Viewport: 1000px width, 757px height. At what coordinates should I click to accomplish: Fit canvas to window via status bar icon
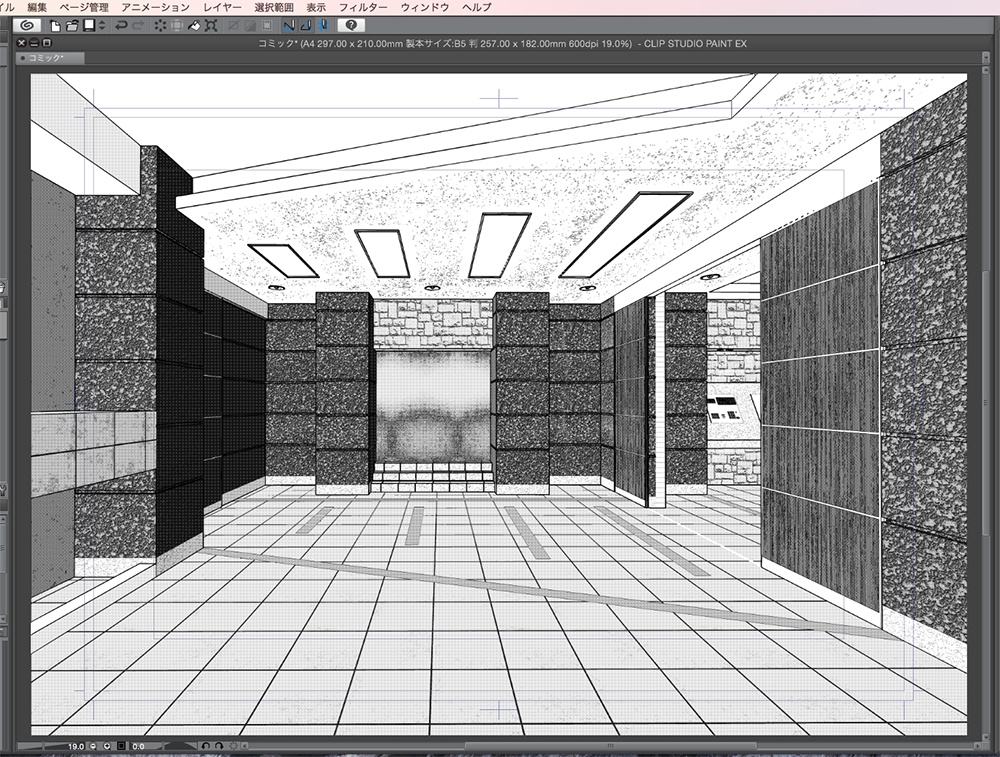119,746
